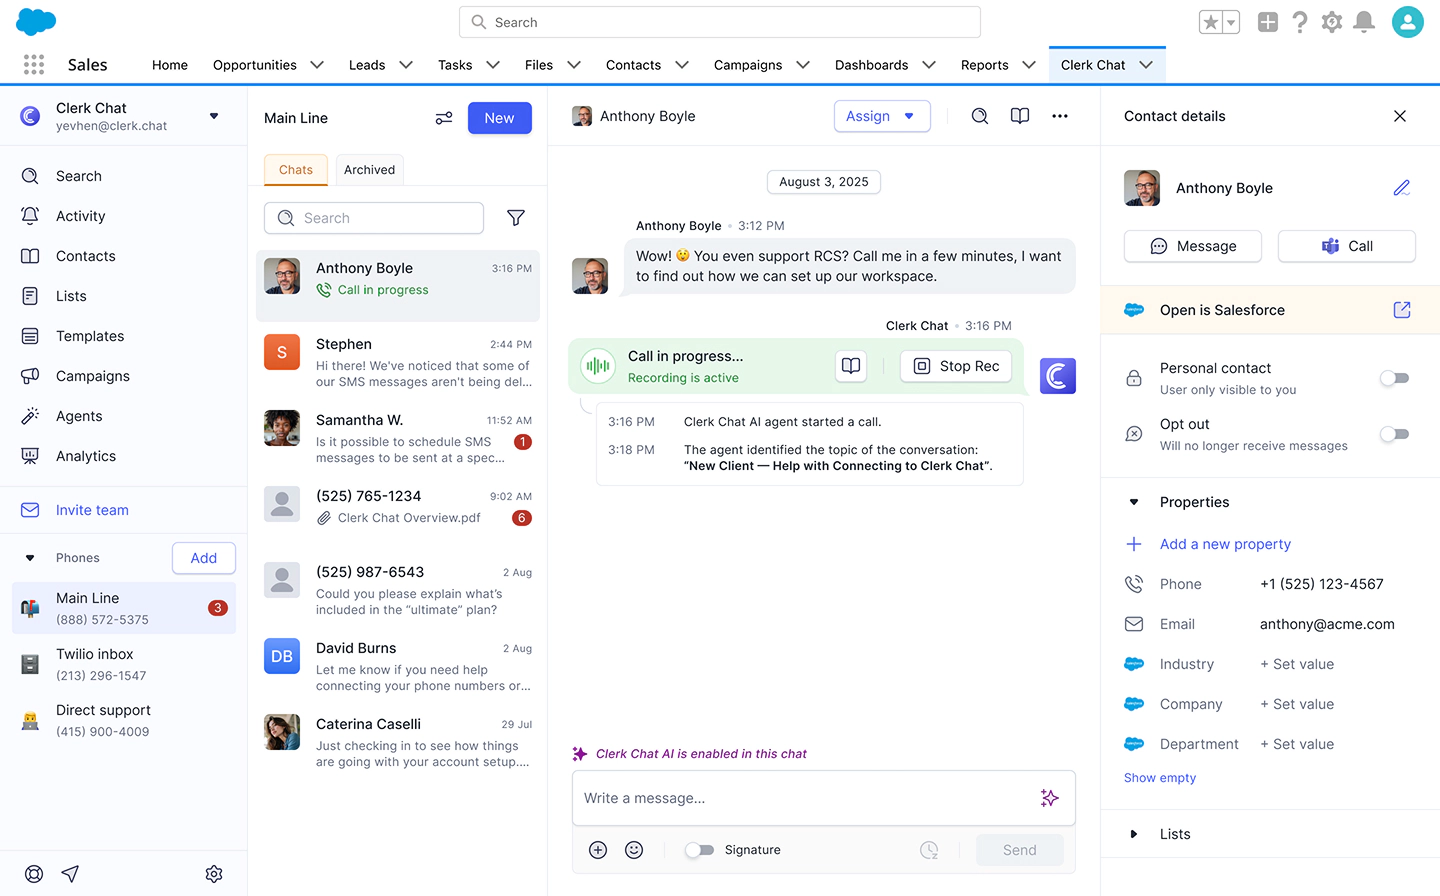This screenshot has height=896, width=1440.
Task: Open the support lifebuoy icon at bottom
Action: (x=34, y=874)
